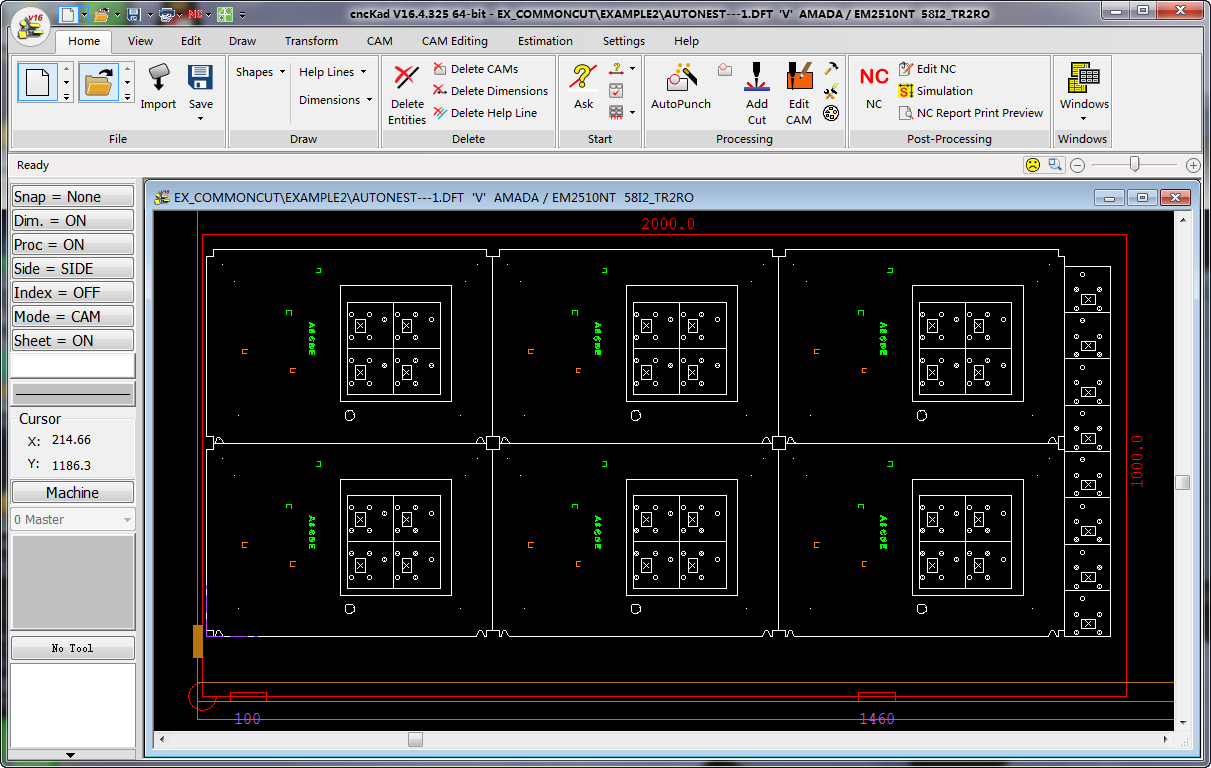The width and height of the screenshot is (1211, 768).
Task: Toggle Proc = ON setting
Action: coord(72,245)
